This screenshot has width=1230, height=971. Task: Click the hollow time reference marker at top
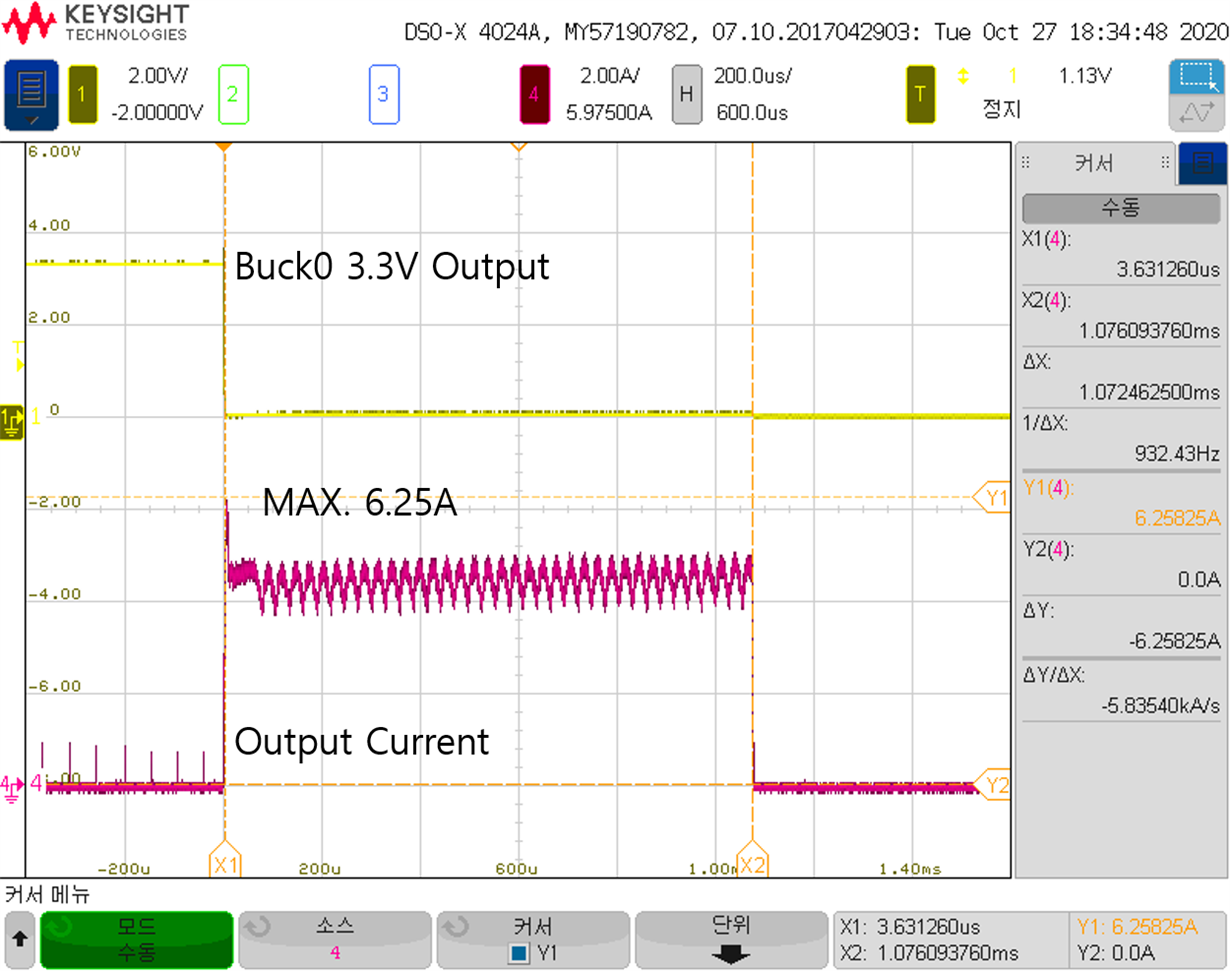(518, 147)
